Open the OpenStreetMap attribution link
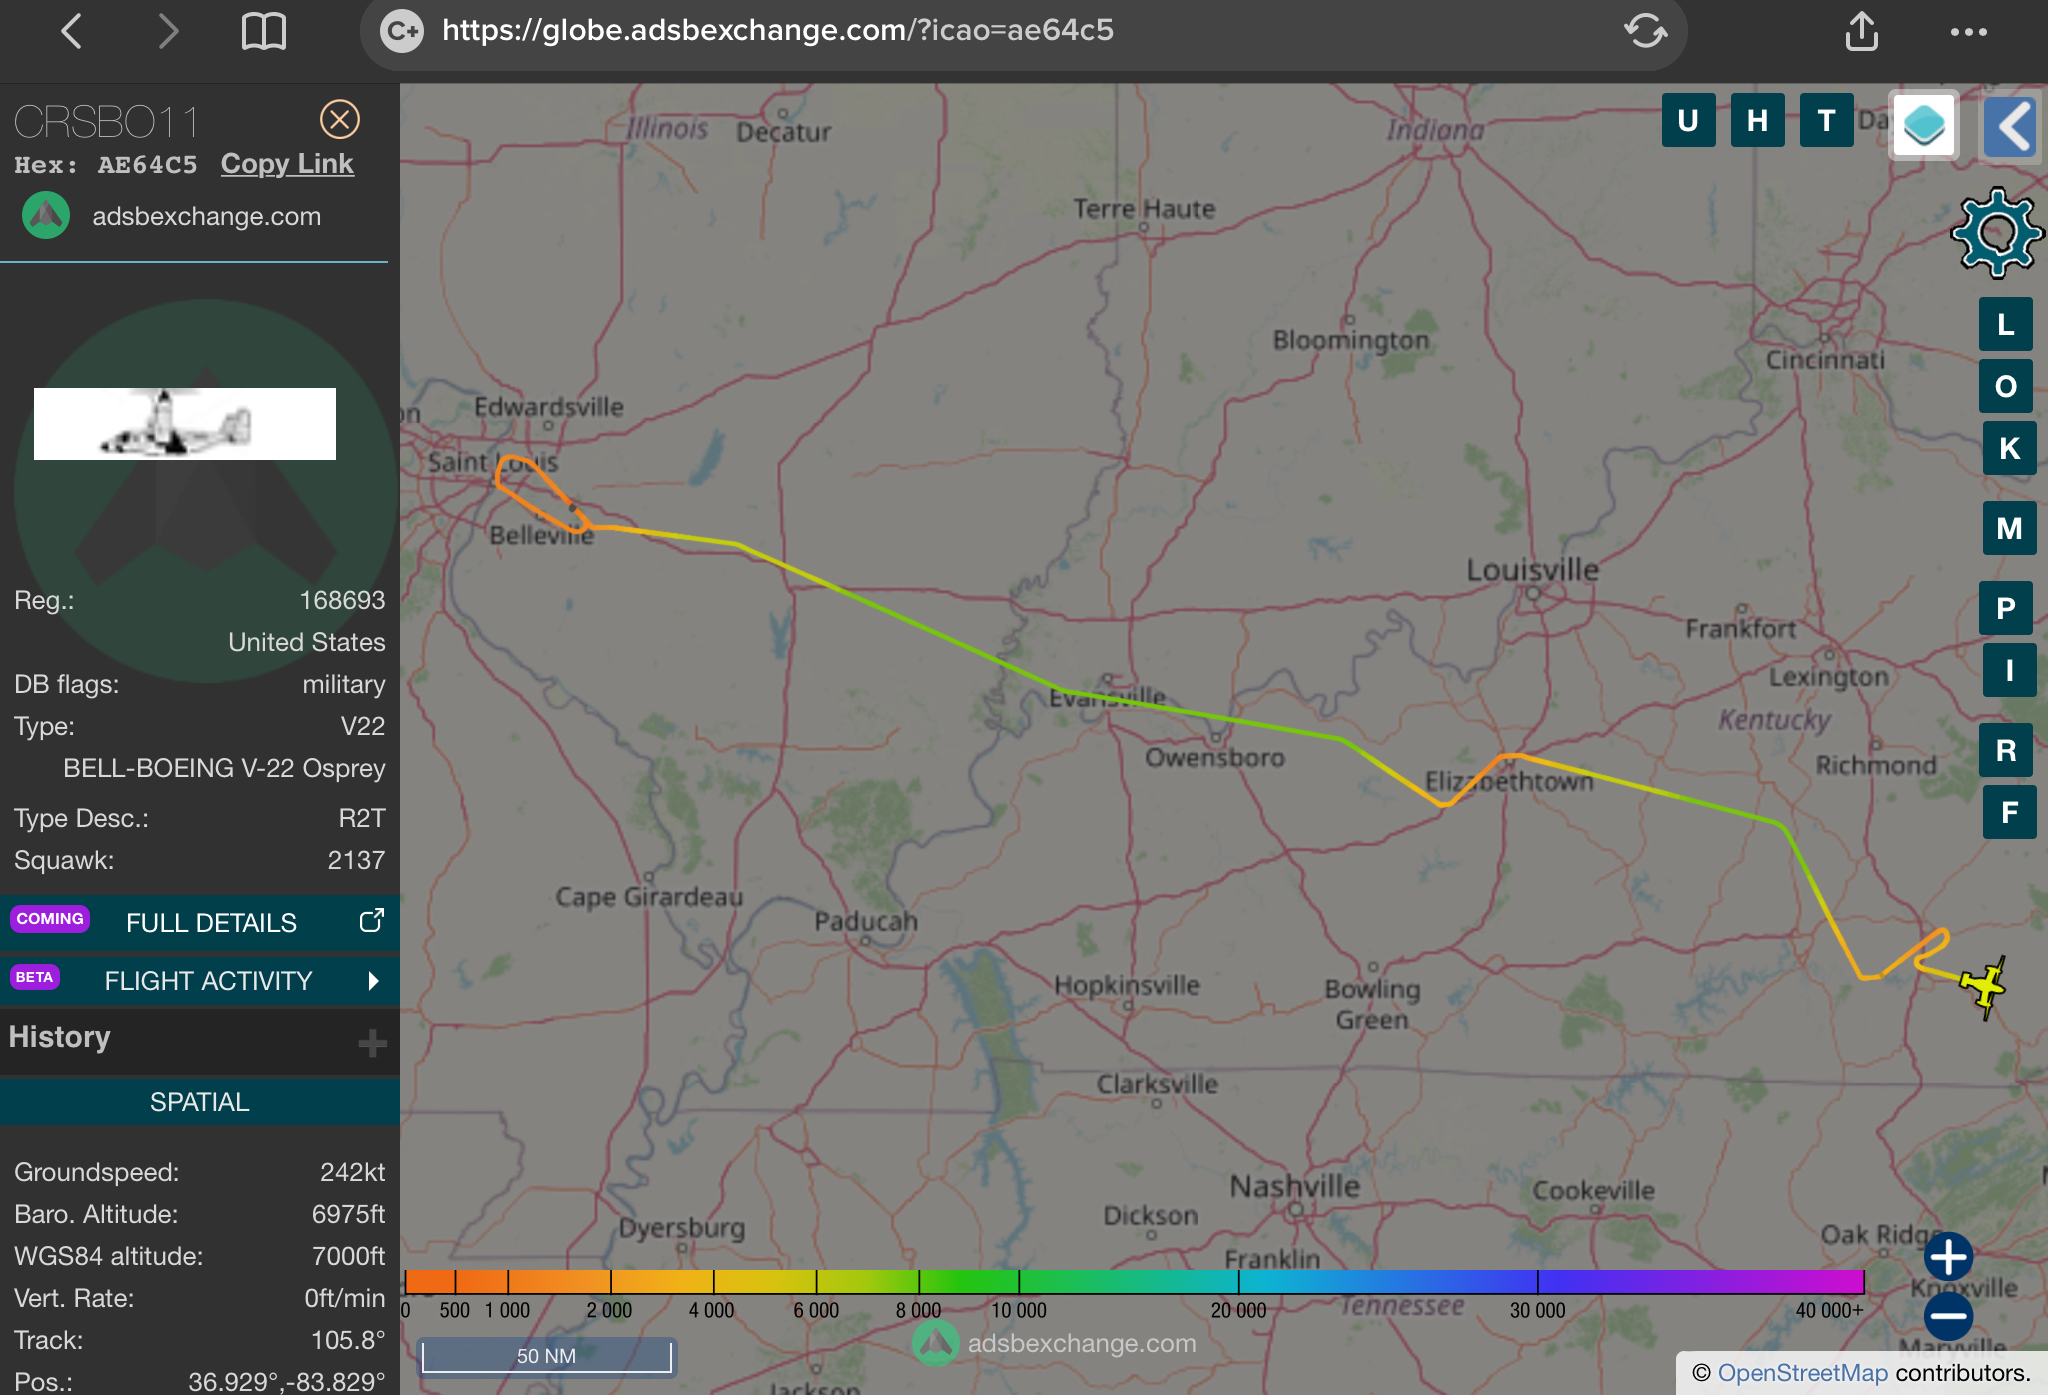The height and width of the screenshot is (1395, 2048). tap(1802, 1373)
